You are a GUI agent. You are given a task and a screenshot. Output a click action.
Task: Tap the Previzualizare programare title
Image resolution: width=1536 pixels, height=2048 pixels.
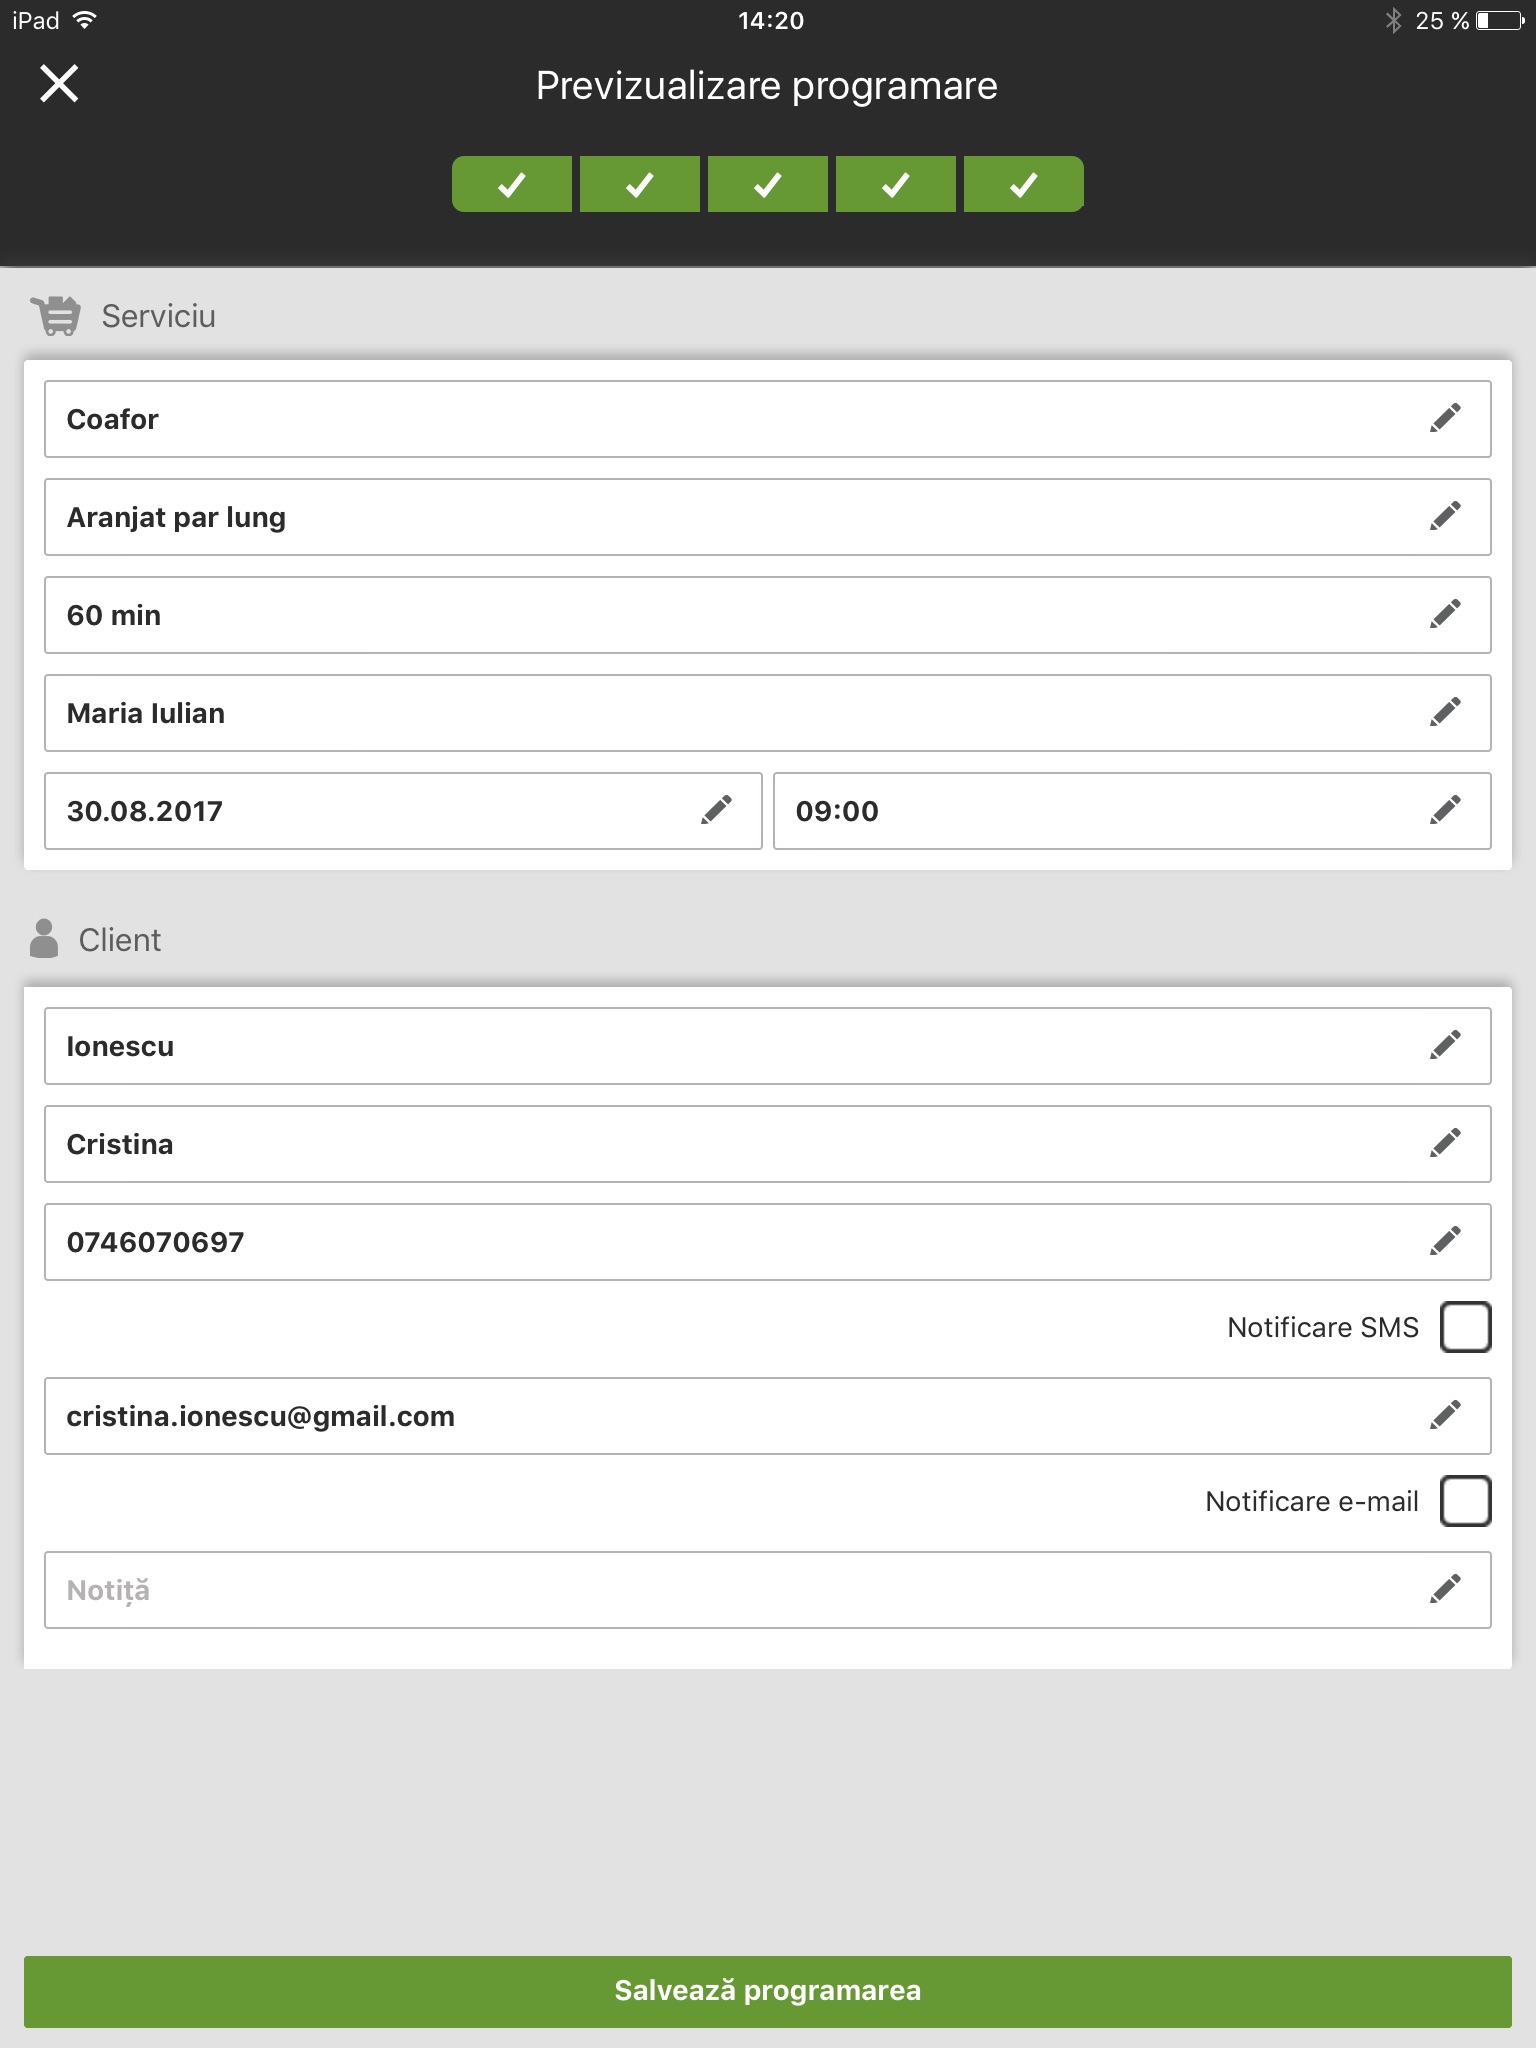[767, 86]
